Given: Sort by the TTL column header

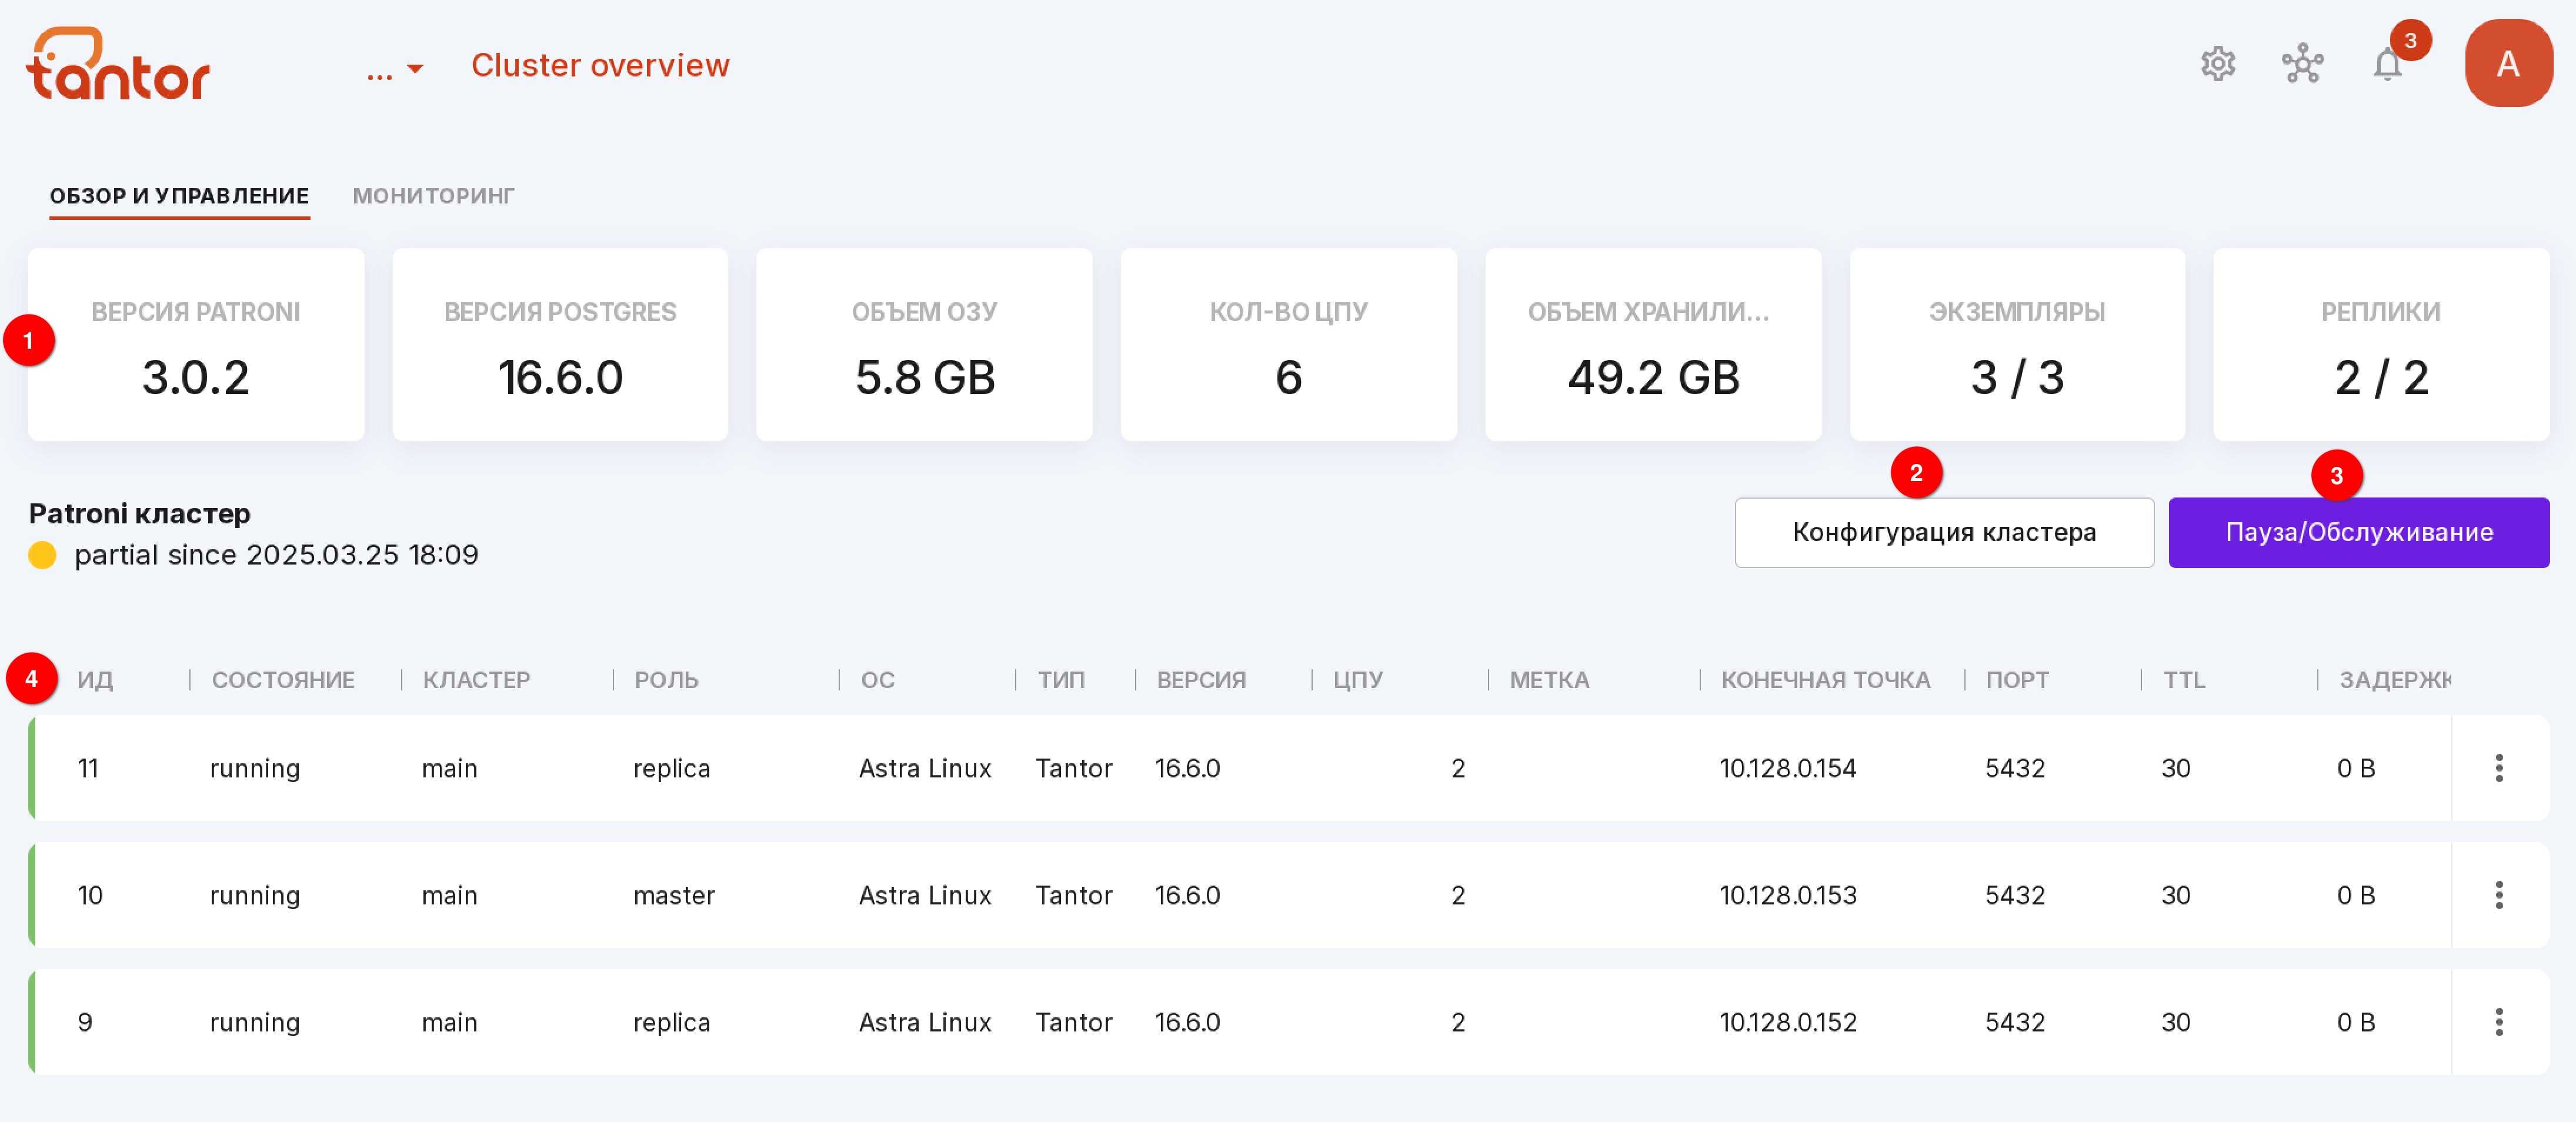Looking at the screenshot, I should point(2184,680).
